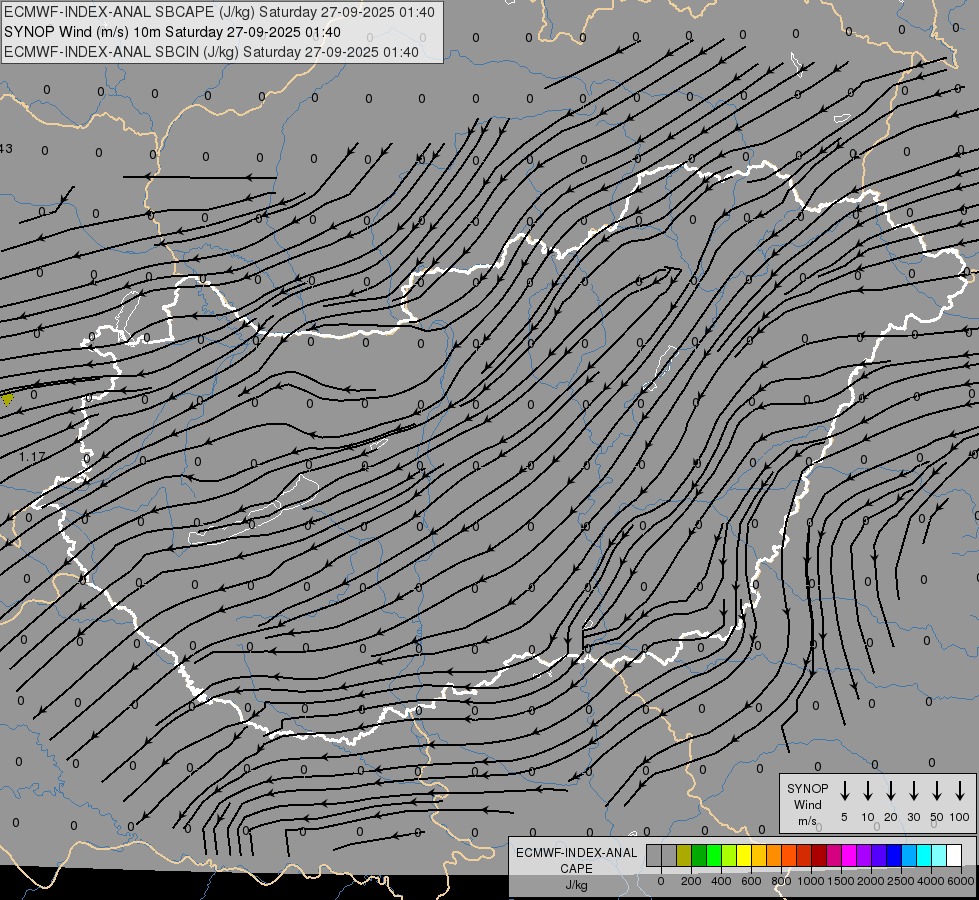Screen dimensions: 979x900
Task: Pick the bright green CAPE legend swatch
Action: pos(714,855)
